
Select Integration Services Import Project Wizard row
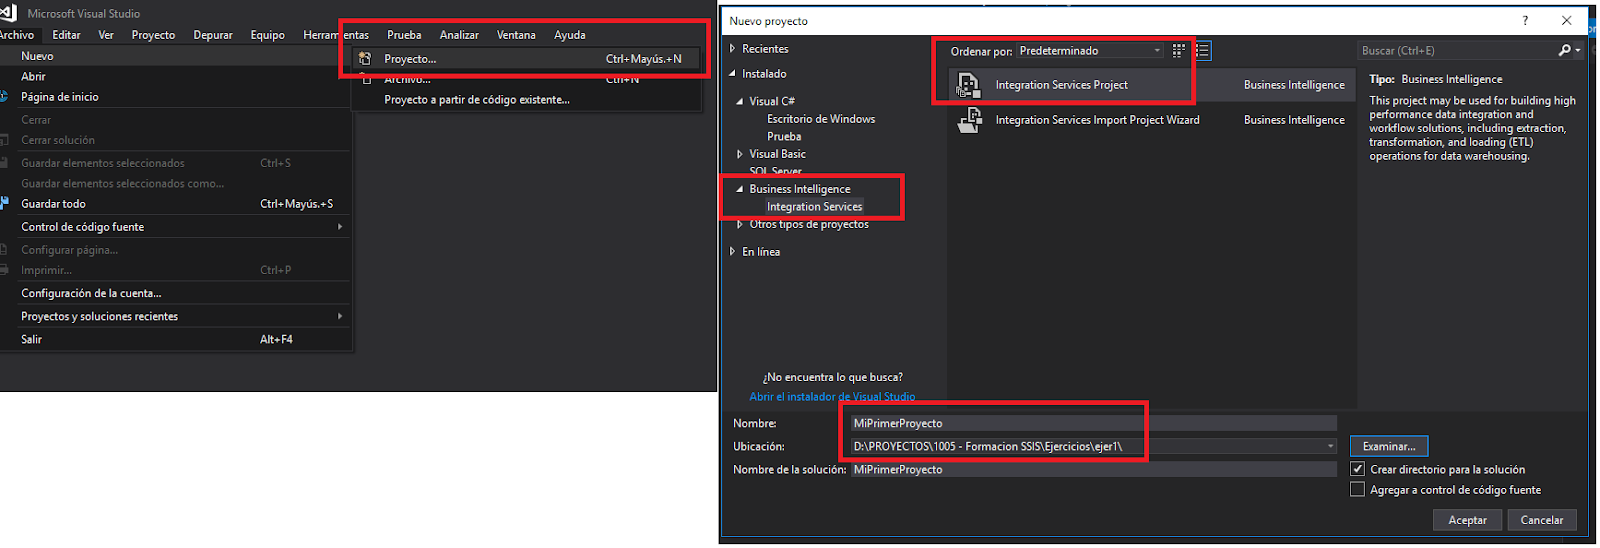(x=1151, y=120)
